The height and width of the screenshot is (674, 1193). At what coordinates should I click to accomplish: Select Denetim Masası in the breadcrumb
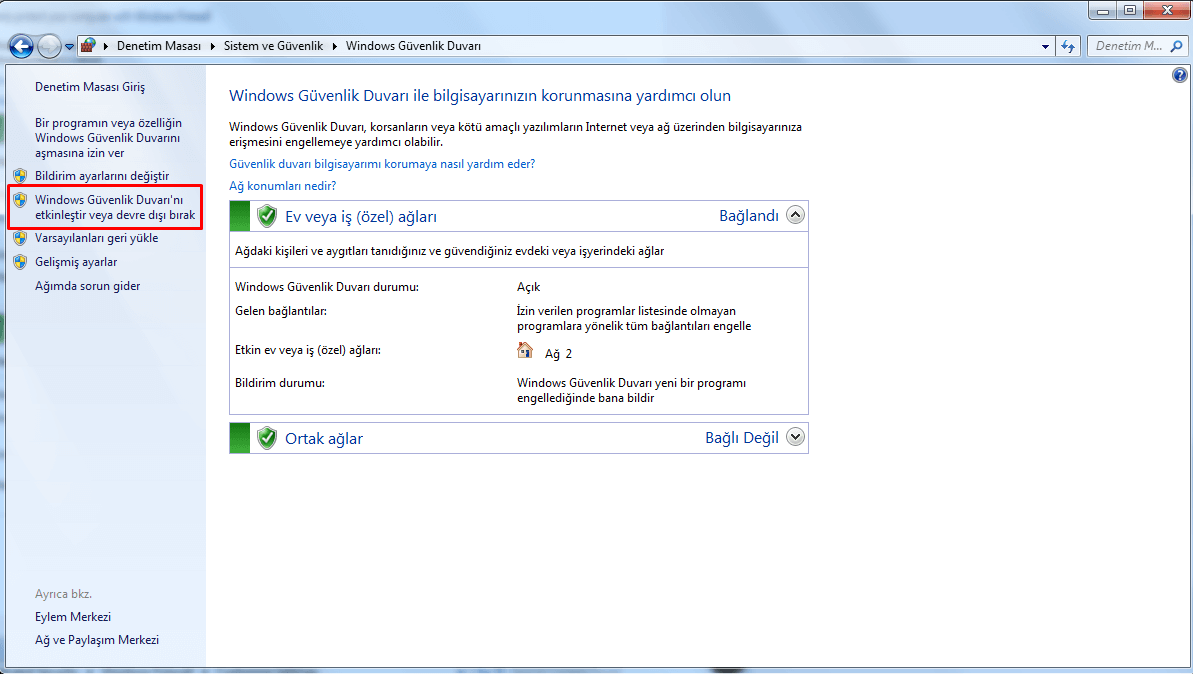pyautogui.click(x=158, y=46)
